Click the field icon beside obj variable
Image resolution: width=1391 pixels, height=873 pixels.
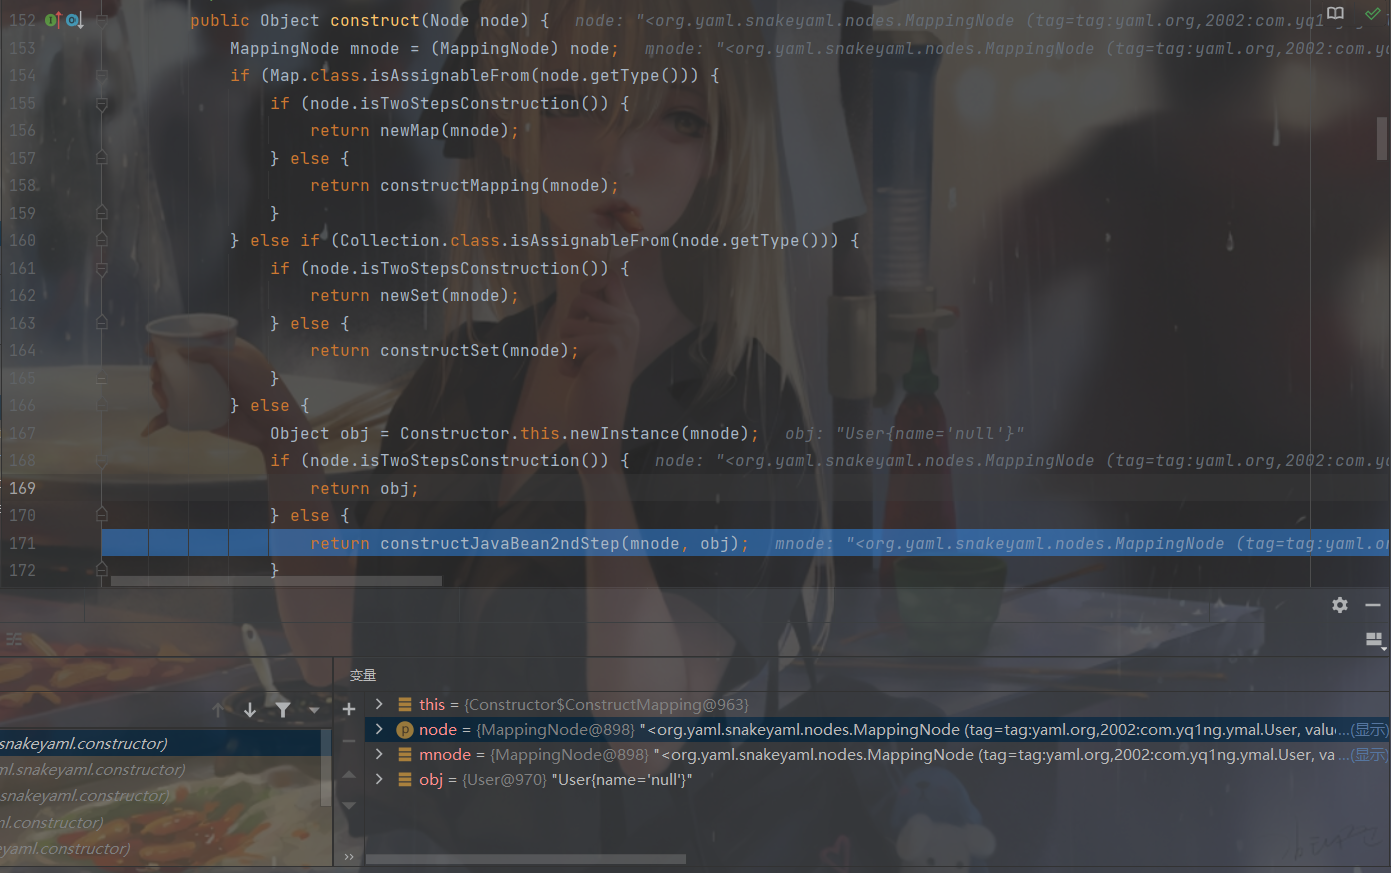[405, 780]
